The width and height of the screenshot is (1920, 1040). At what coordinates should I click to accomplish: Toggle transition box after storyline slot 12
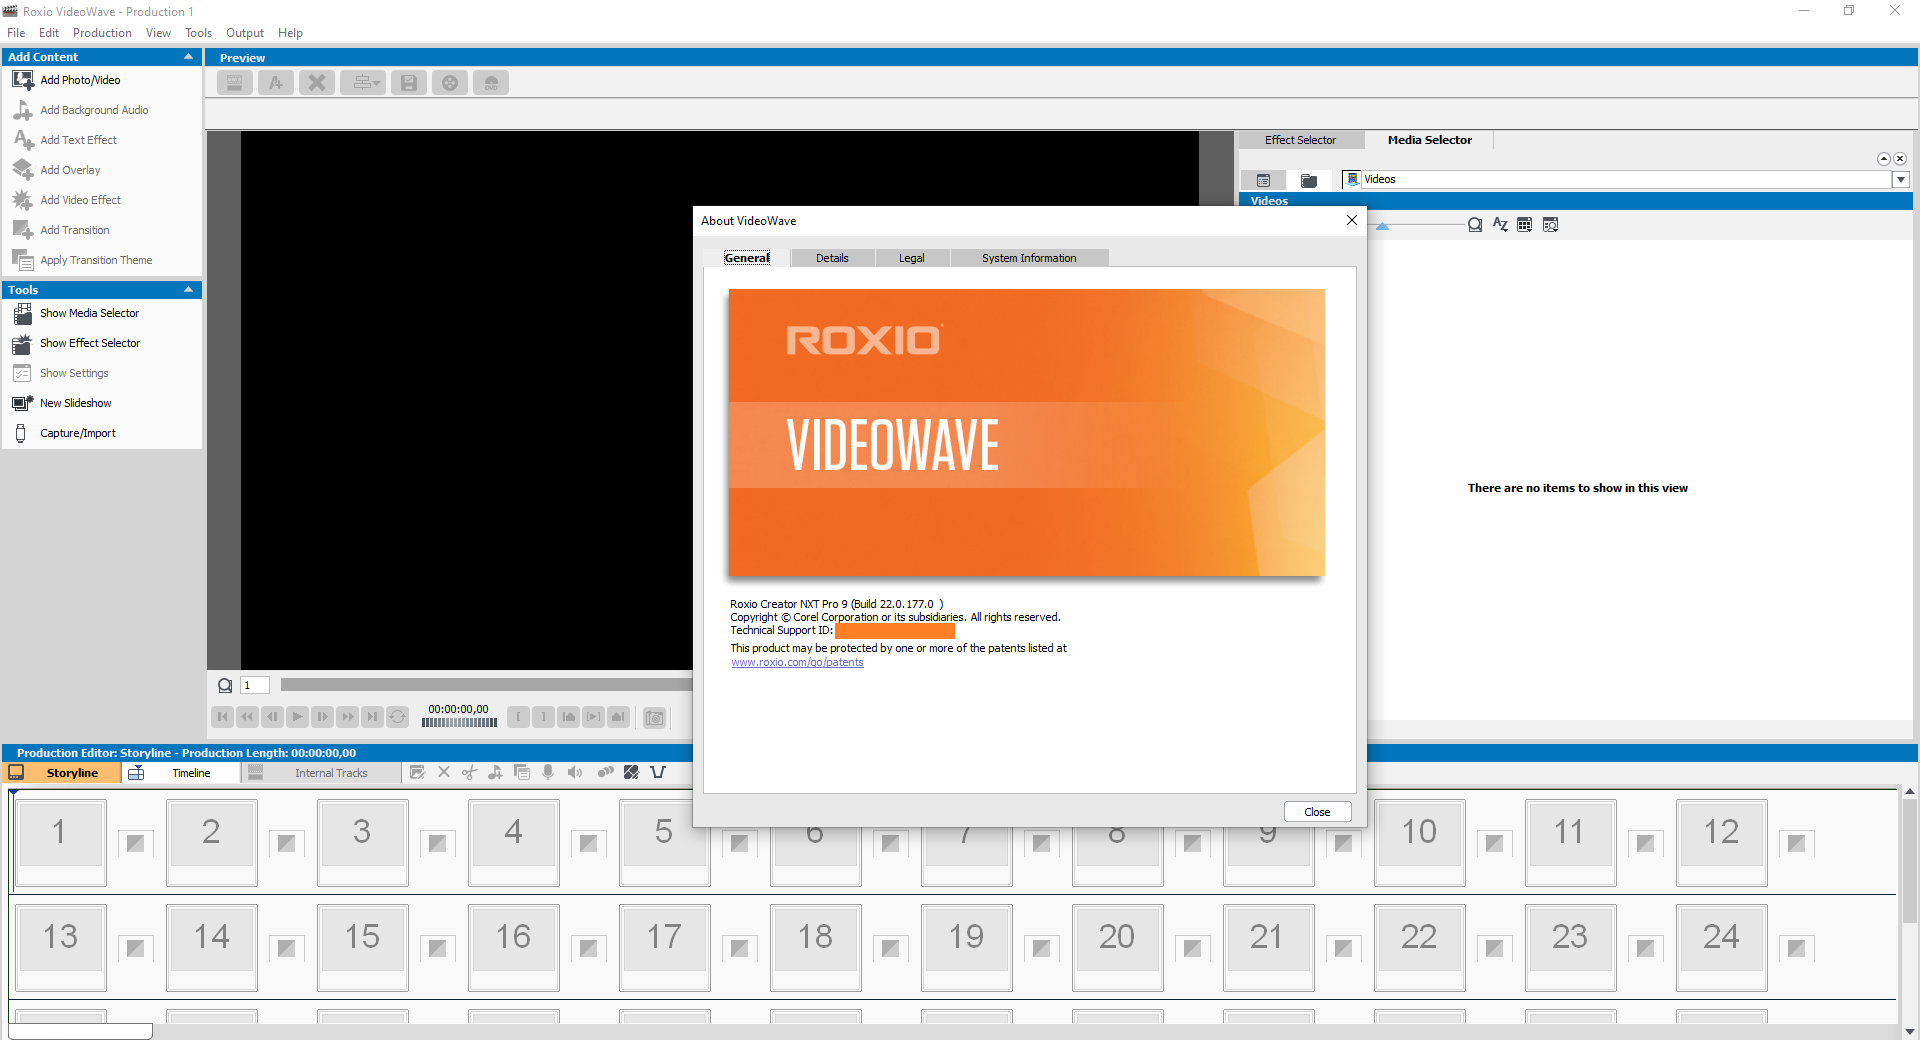(1796, 843)
